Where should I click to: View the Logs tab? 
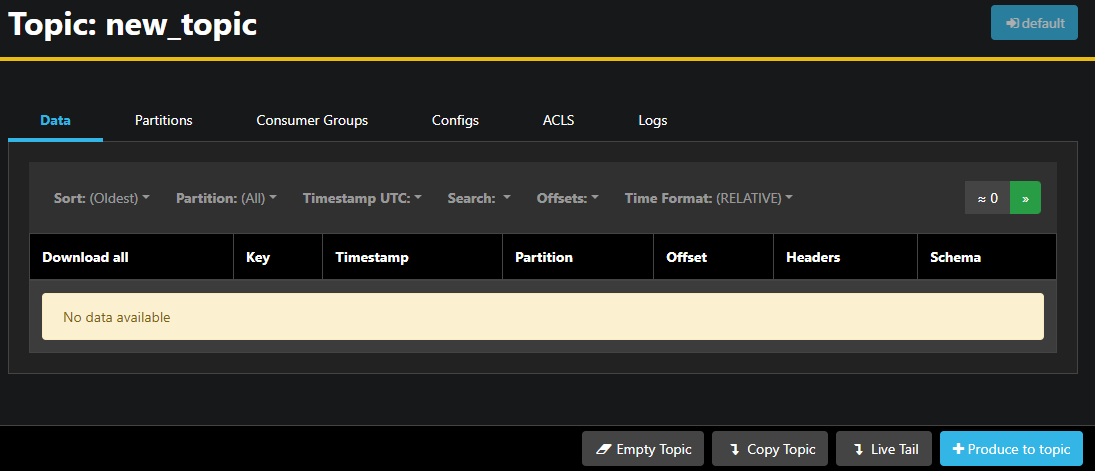(652, 120)
